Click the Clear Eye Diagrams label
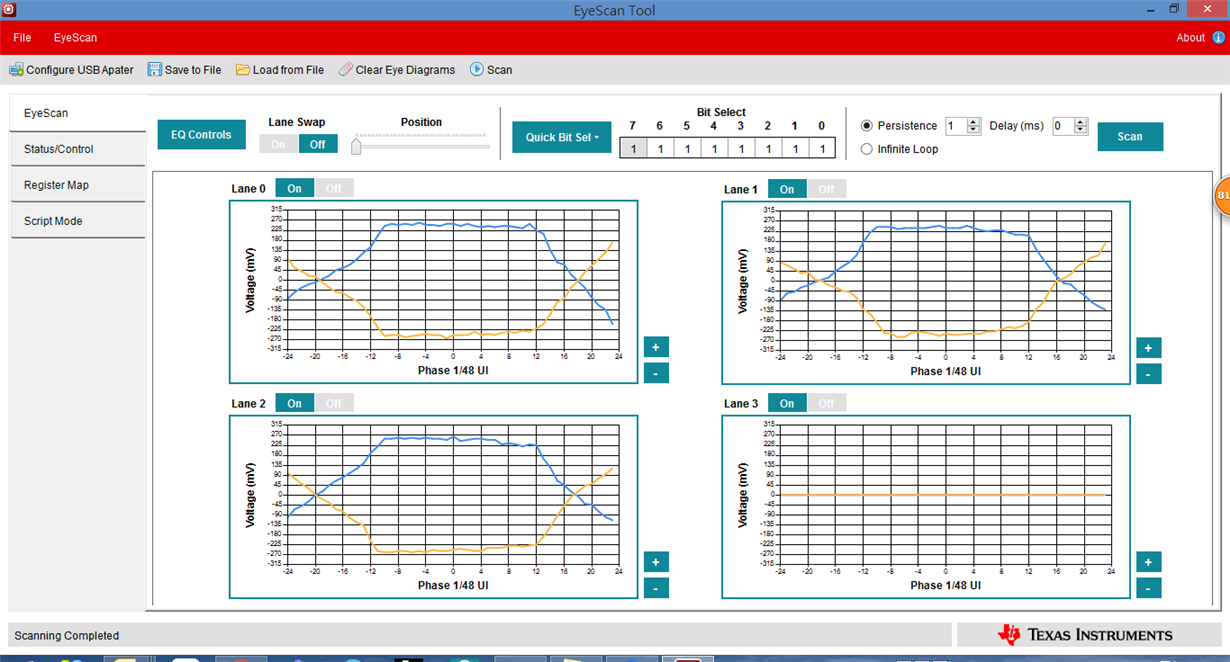 pyautogui.click(x=405, y=70)
